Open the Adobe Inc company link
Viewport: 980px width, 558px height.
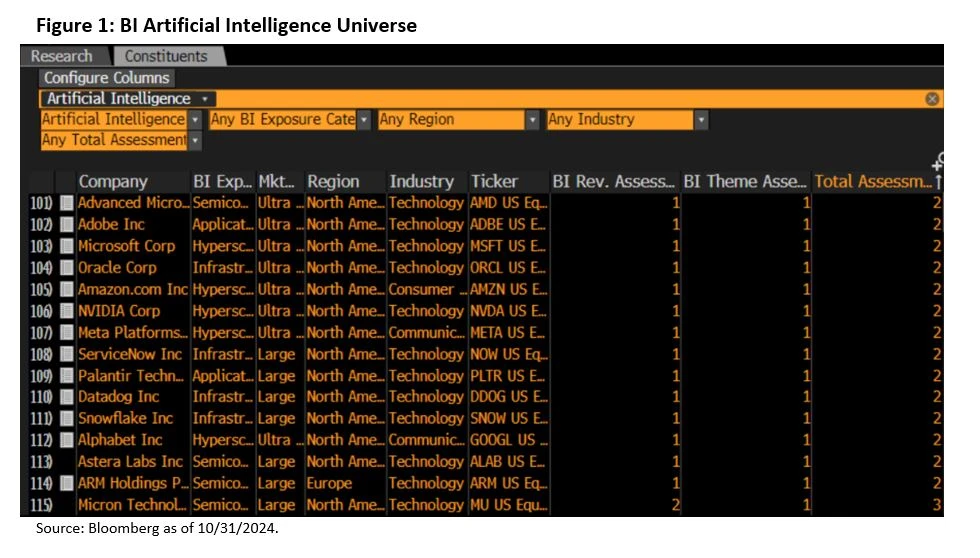(x=111, y=225)
